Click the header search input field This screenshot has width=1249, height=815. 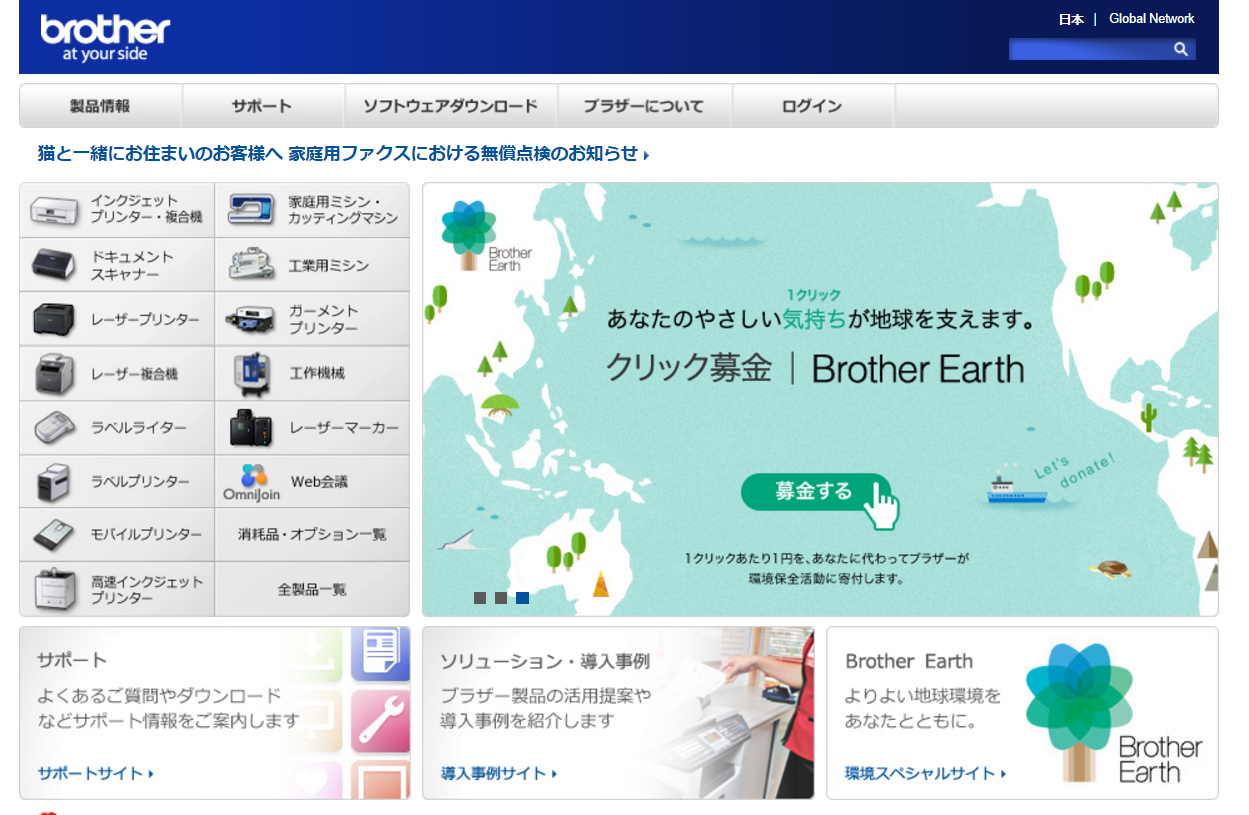(1091, 49)
